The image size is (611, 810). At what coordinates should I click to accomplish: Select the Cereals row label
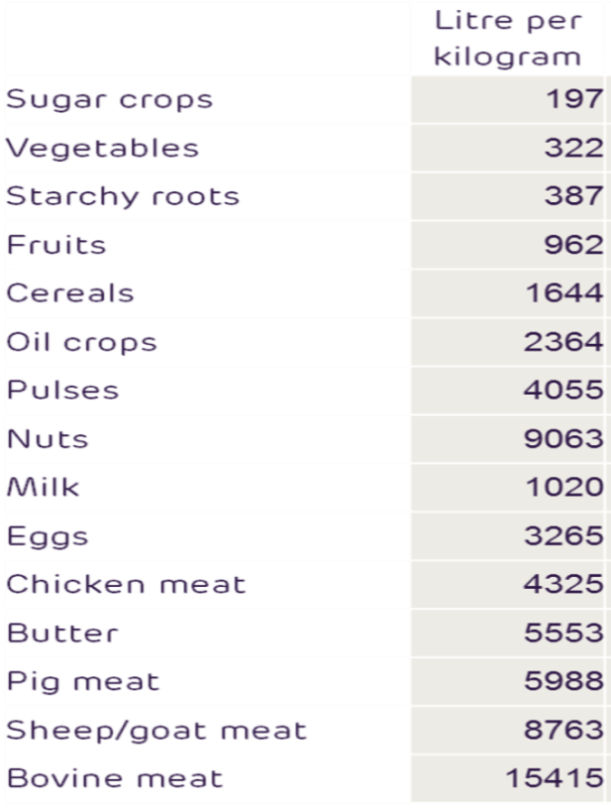70,293
